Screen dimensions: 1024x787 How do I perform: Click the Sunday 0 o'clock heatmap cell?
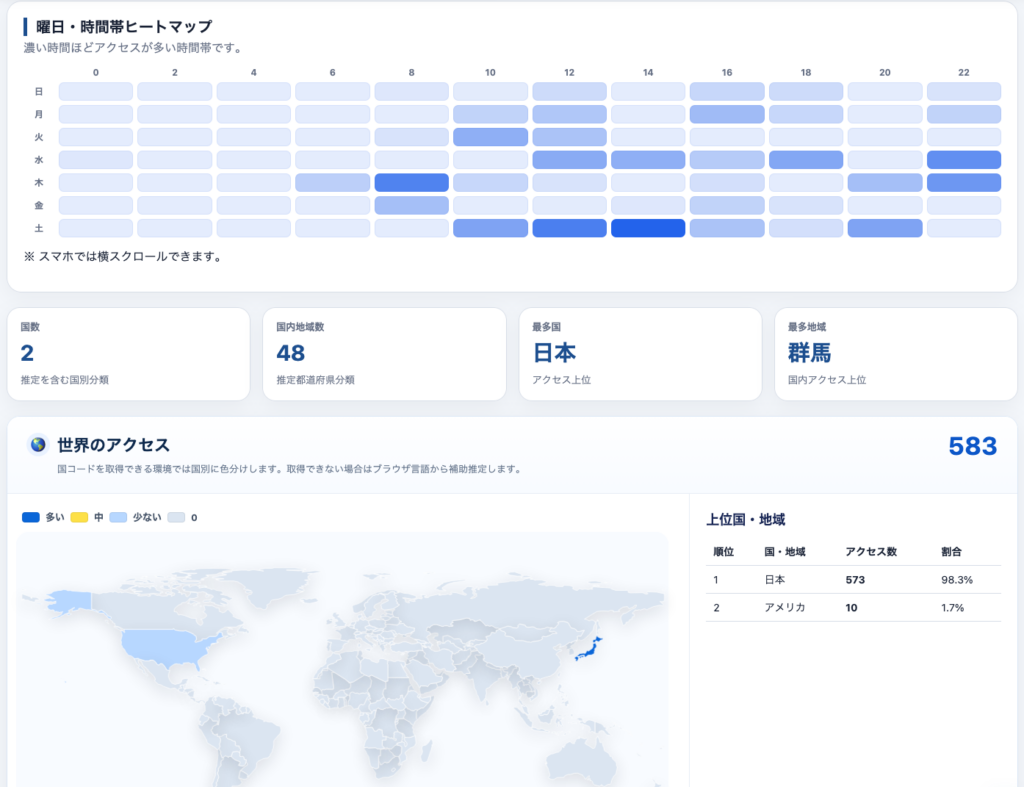tap(96, 91)
